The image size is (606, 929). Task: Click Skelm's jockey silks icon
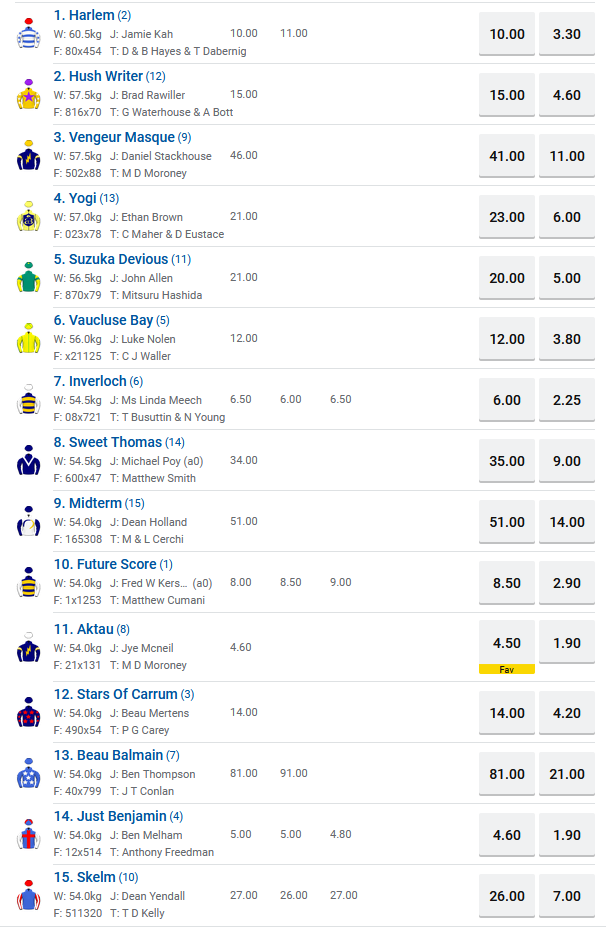[27, 896]
